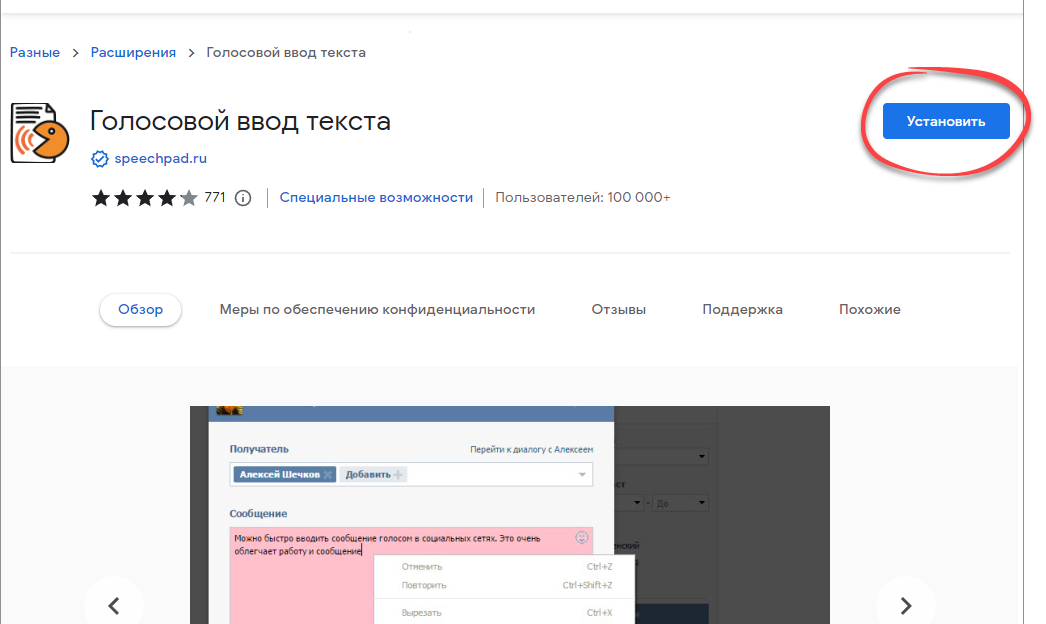Open the Разные breadcrumb link
The width and height of the screenshot is (1046, 624).
point(35,53)
